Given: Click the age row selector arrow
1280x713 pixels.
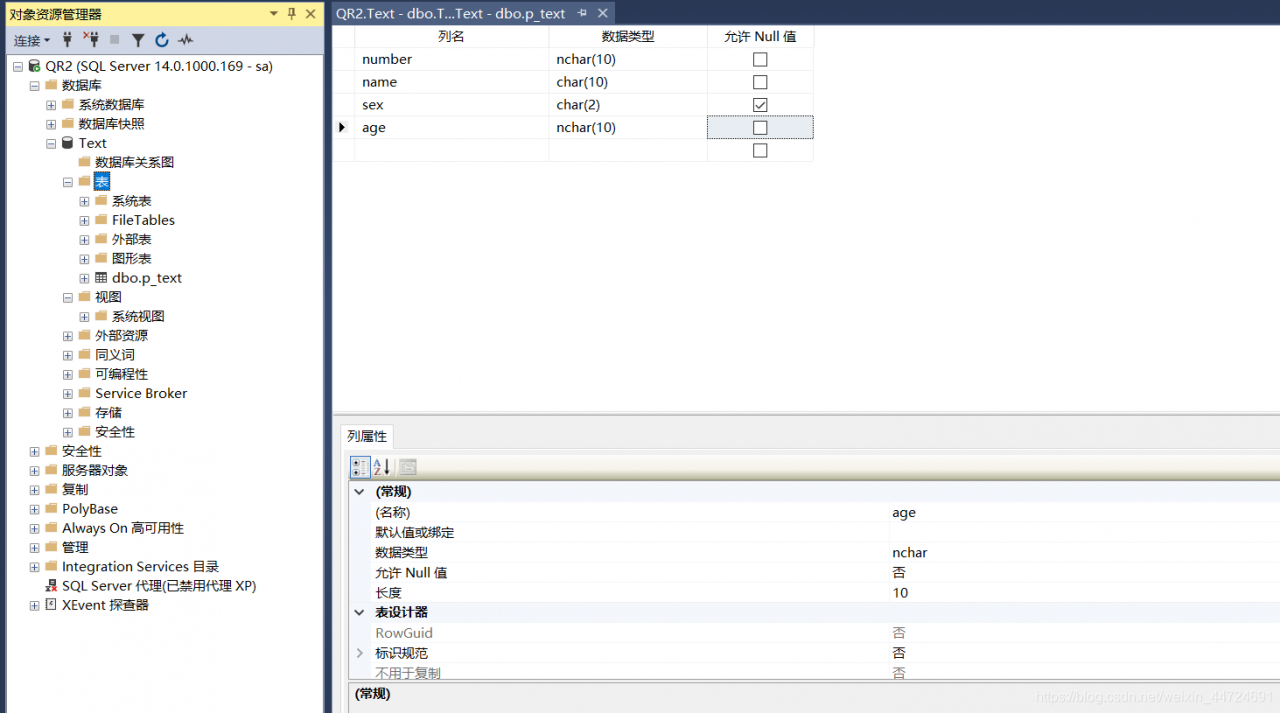Looking at the screenshot, I should click(x=343, y=128).
